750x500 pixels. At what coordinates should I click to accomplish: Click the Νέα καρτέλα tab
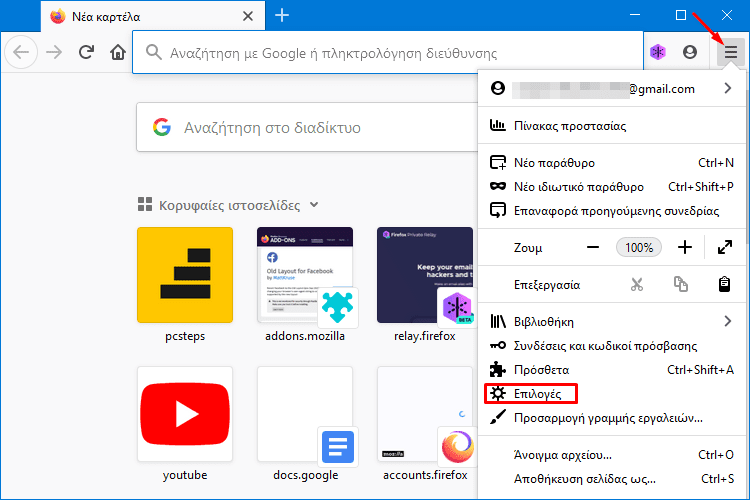coord(153,16)
